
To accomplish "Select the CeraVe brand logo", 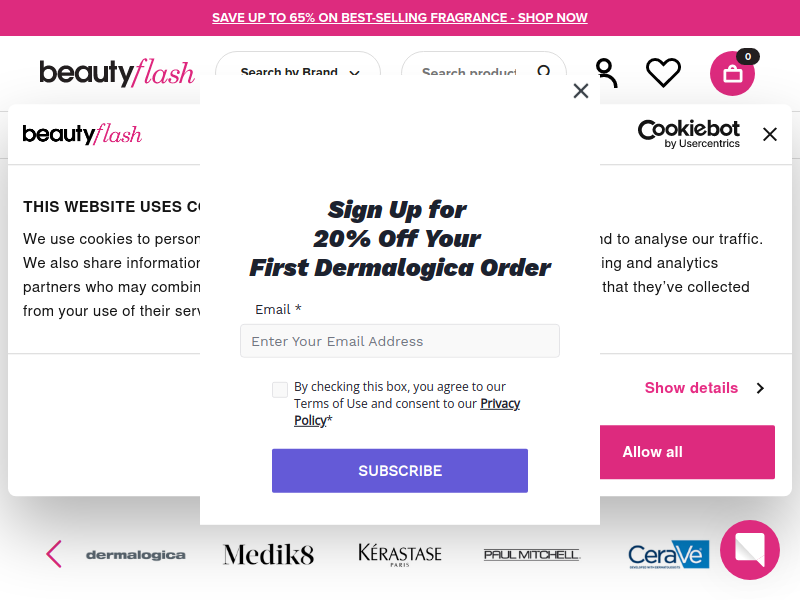I will click(668, 555).
